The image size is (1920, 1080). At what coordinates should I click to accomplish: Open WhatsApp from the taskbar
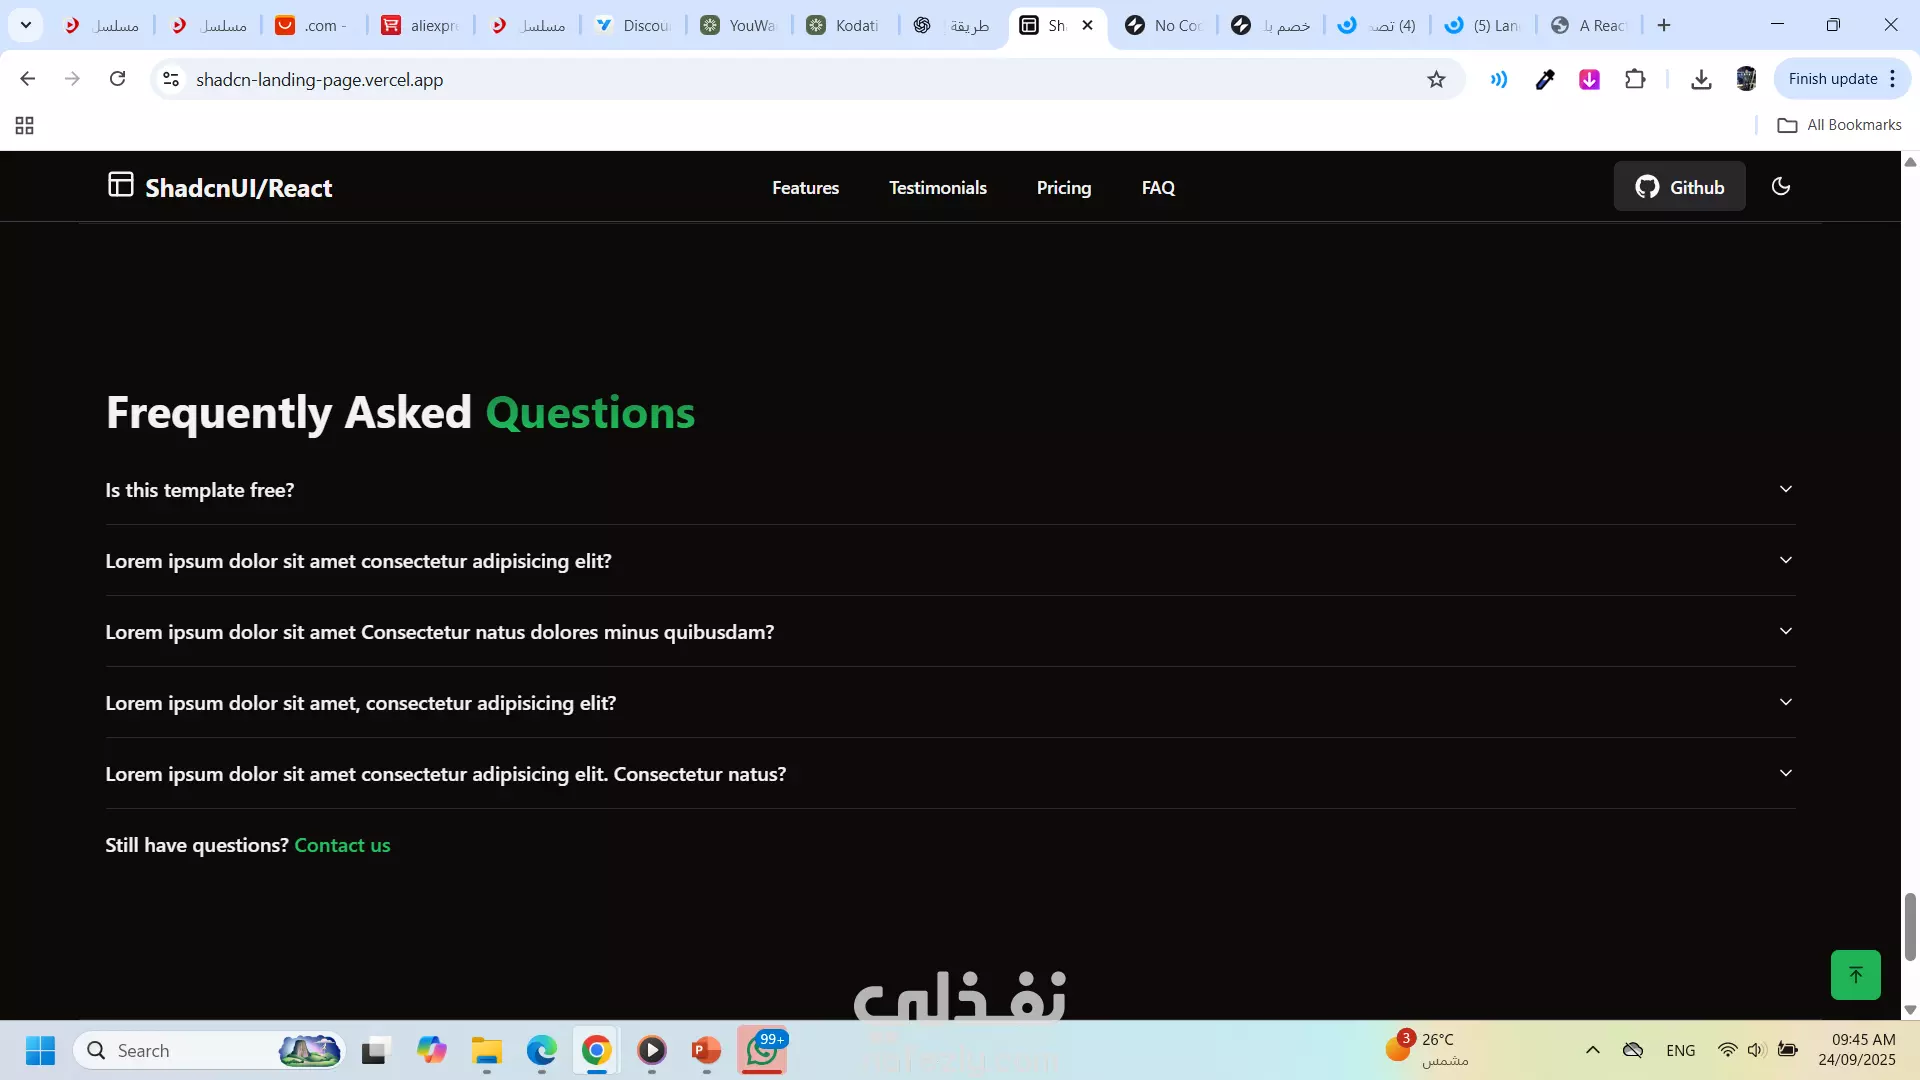[762, 1051]
